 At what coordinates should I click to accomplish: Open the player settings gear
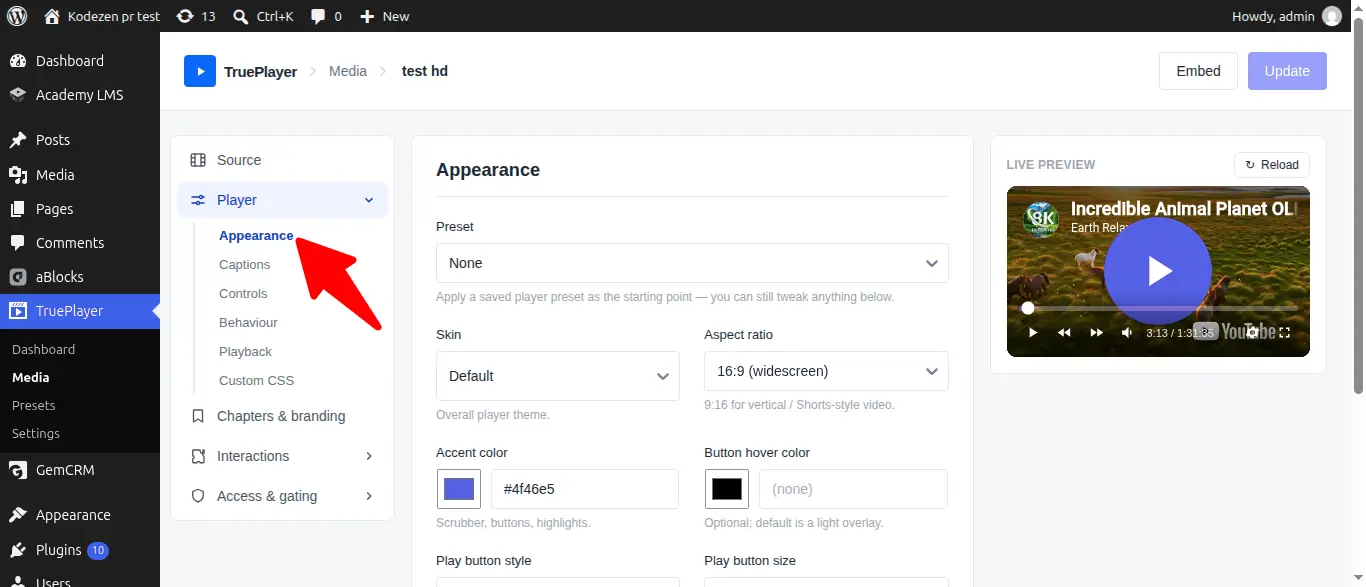point(1251,332)
